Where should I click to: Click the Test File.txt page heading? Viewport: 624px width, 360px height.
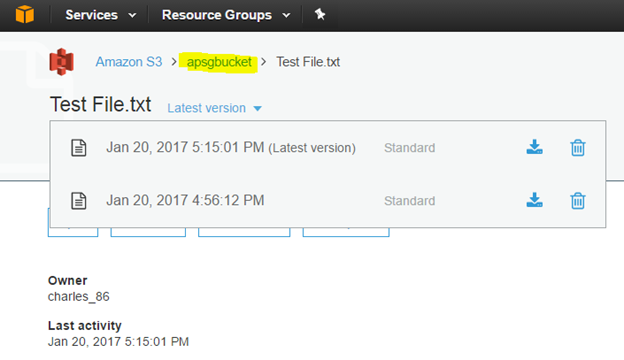(100, 104)
